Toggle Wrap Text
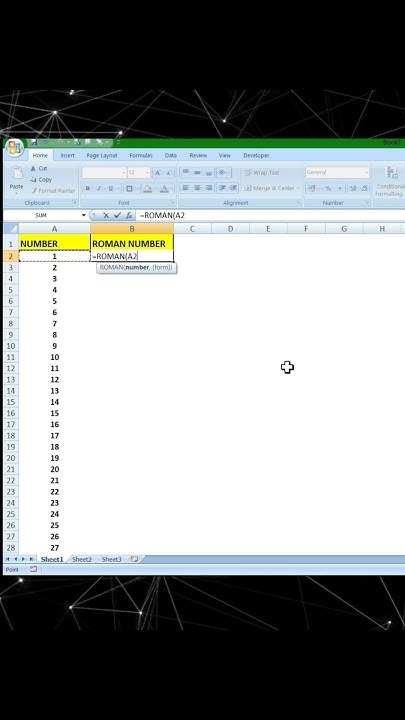Screen dimensions: 405x720 (262, 173)
